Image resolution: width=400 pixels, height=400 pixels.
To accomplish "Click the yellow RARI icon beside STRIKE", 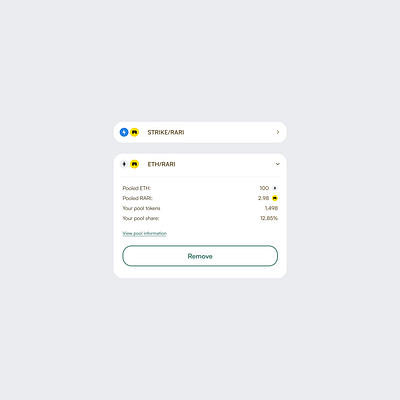I will point(134,132).
